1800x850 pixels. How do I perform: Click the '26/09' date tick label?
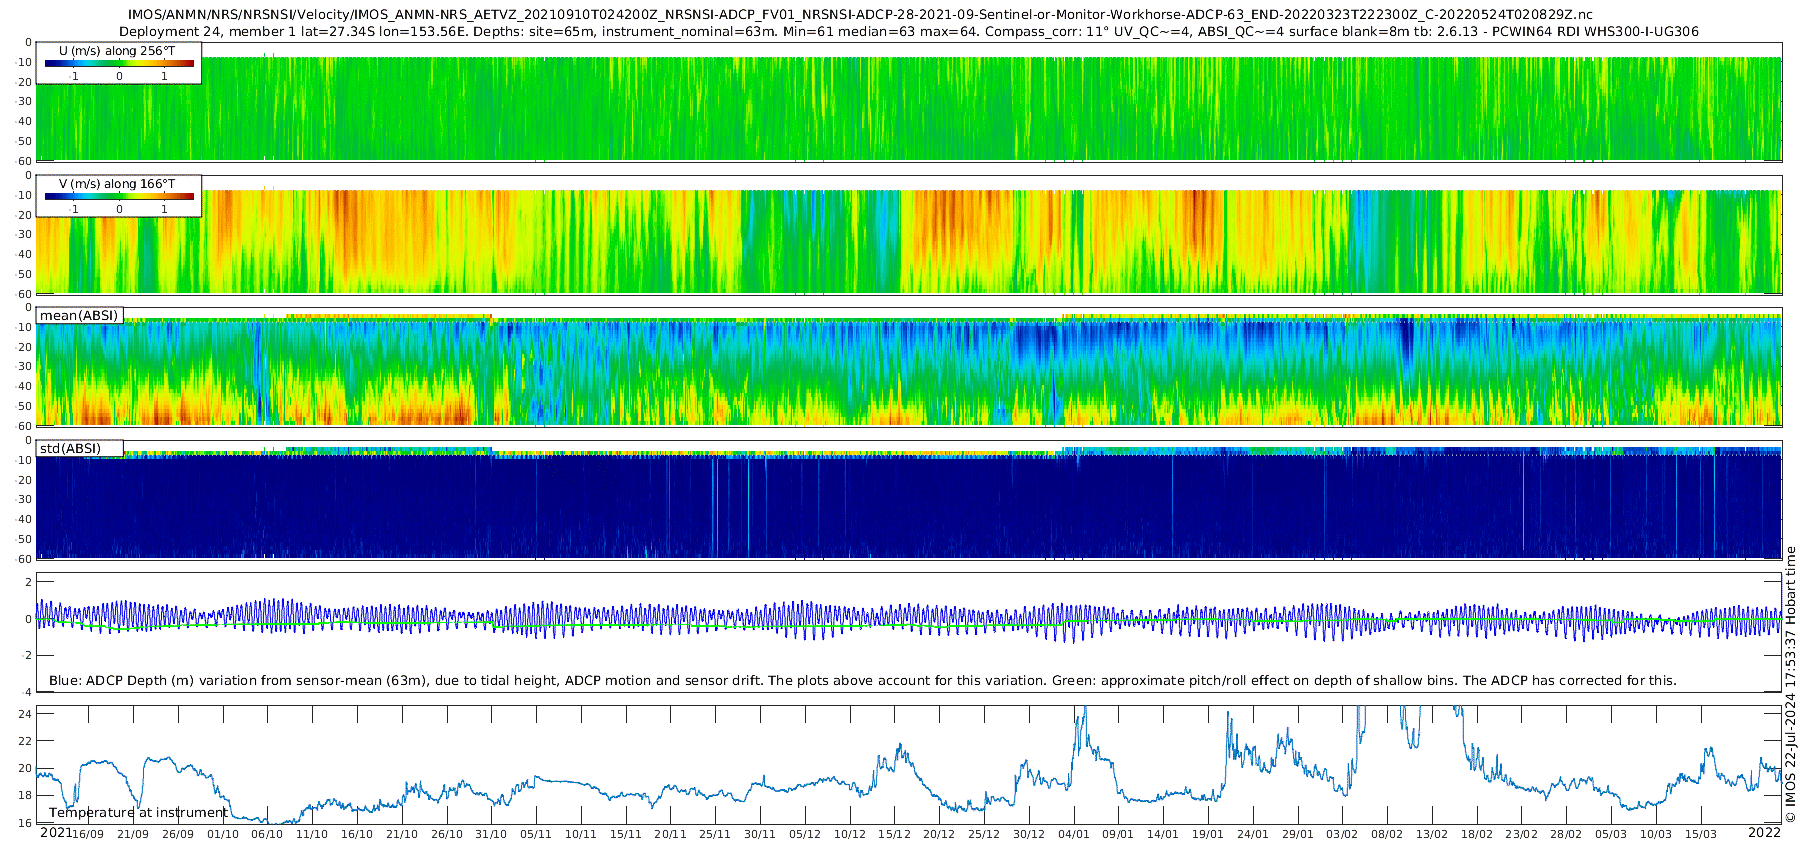(x=178, y=834)
